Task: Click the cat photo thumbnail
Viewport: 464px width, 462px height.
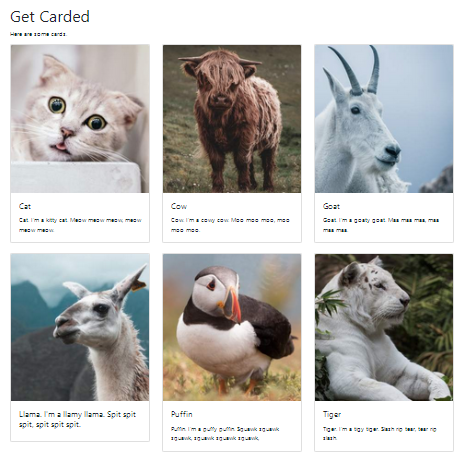Action: coord(80,119)
